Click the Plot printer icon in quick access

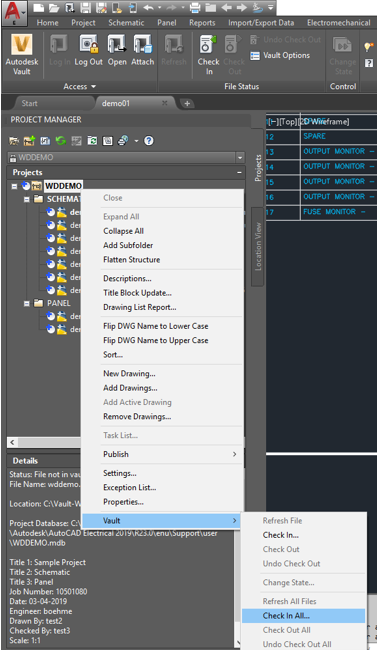[x=195, y=7]
